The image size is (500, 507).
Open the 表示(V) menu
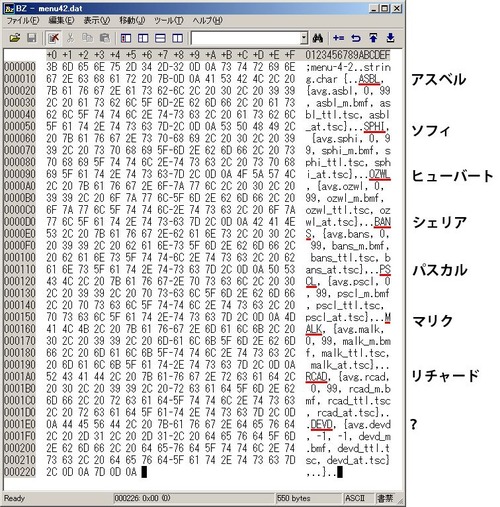tap(97, 21)
